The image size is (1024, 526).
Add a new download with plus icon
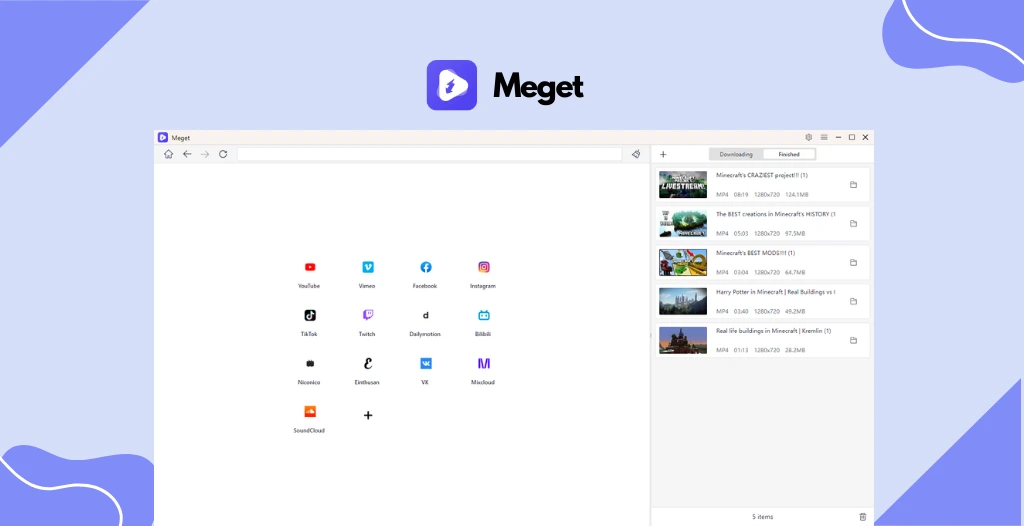pyautogui.click(x=663, y=154)
